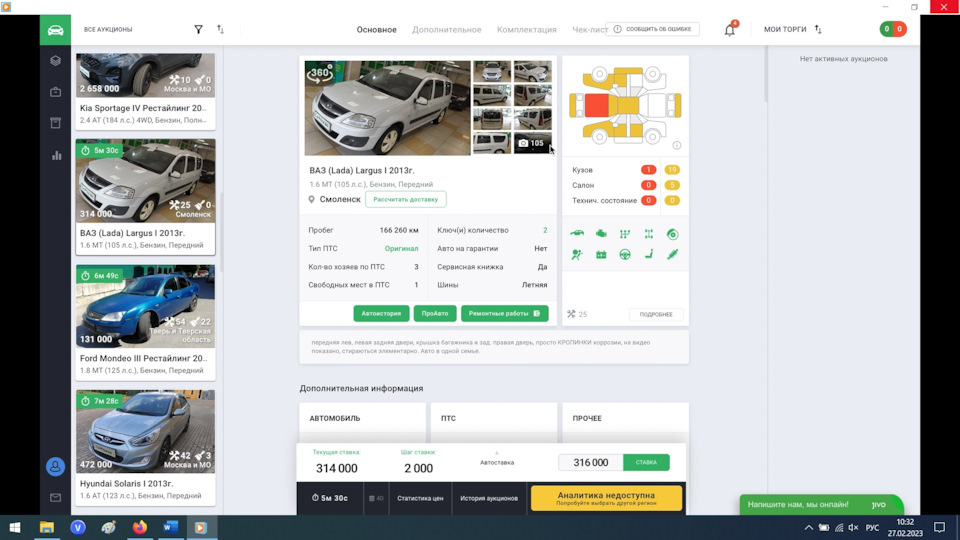Click the engine condition icon

point(601,234)
